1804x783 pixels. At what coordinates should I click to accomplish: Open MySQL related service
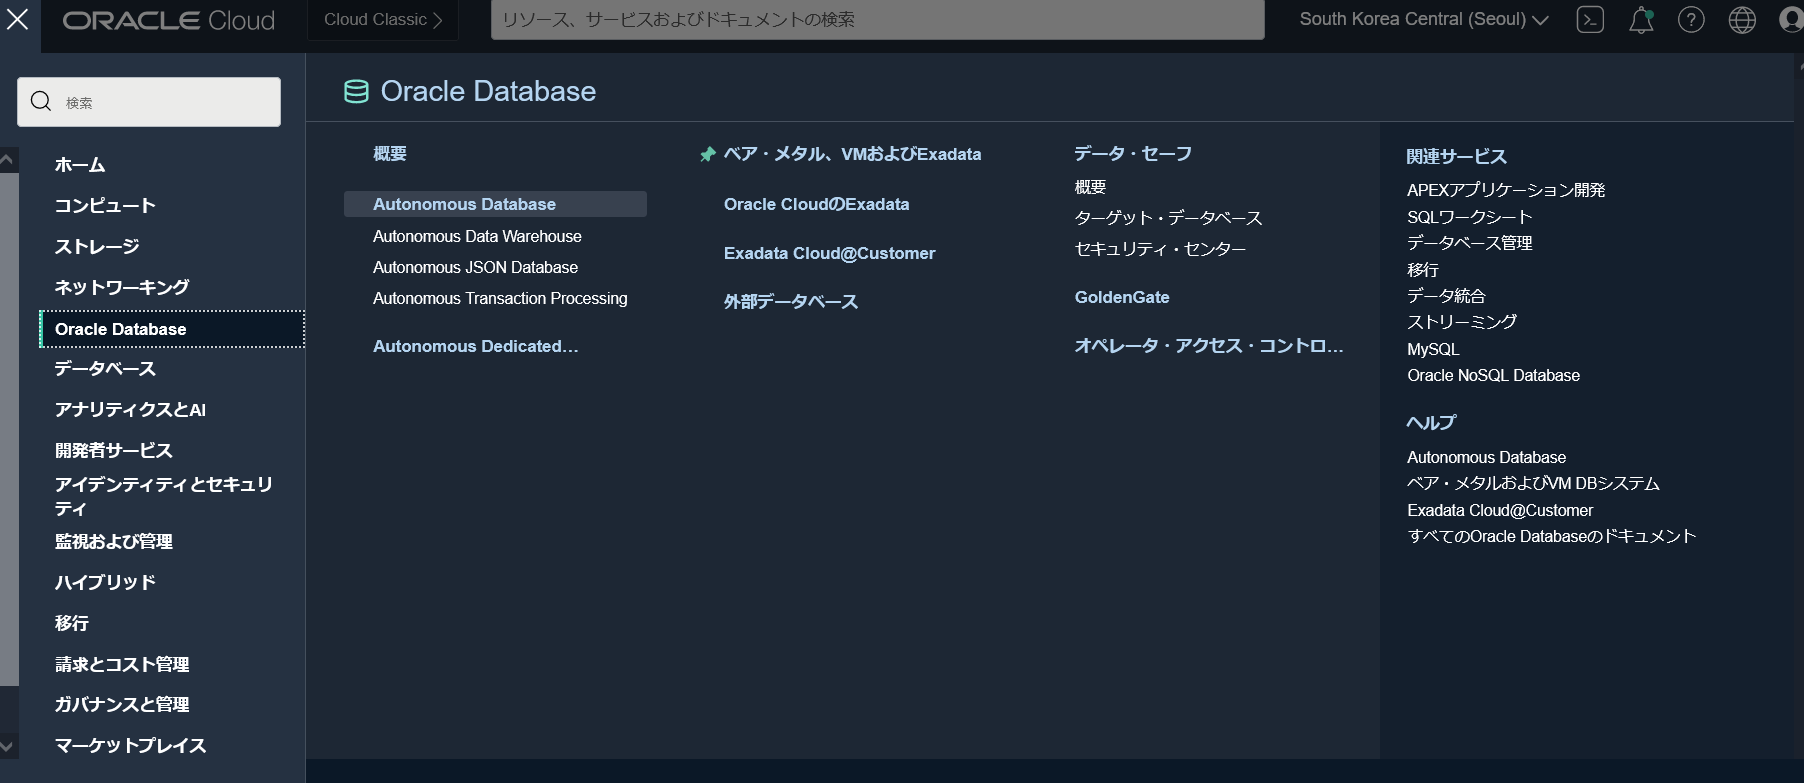[x=1433, y=349]
